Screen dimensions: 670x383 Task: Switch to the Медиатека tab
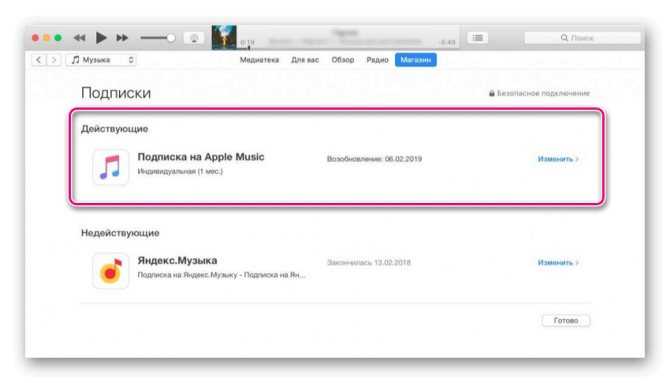click(x=259, y=60)
